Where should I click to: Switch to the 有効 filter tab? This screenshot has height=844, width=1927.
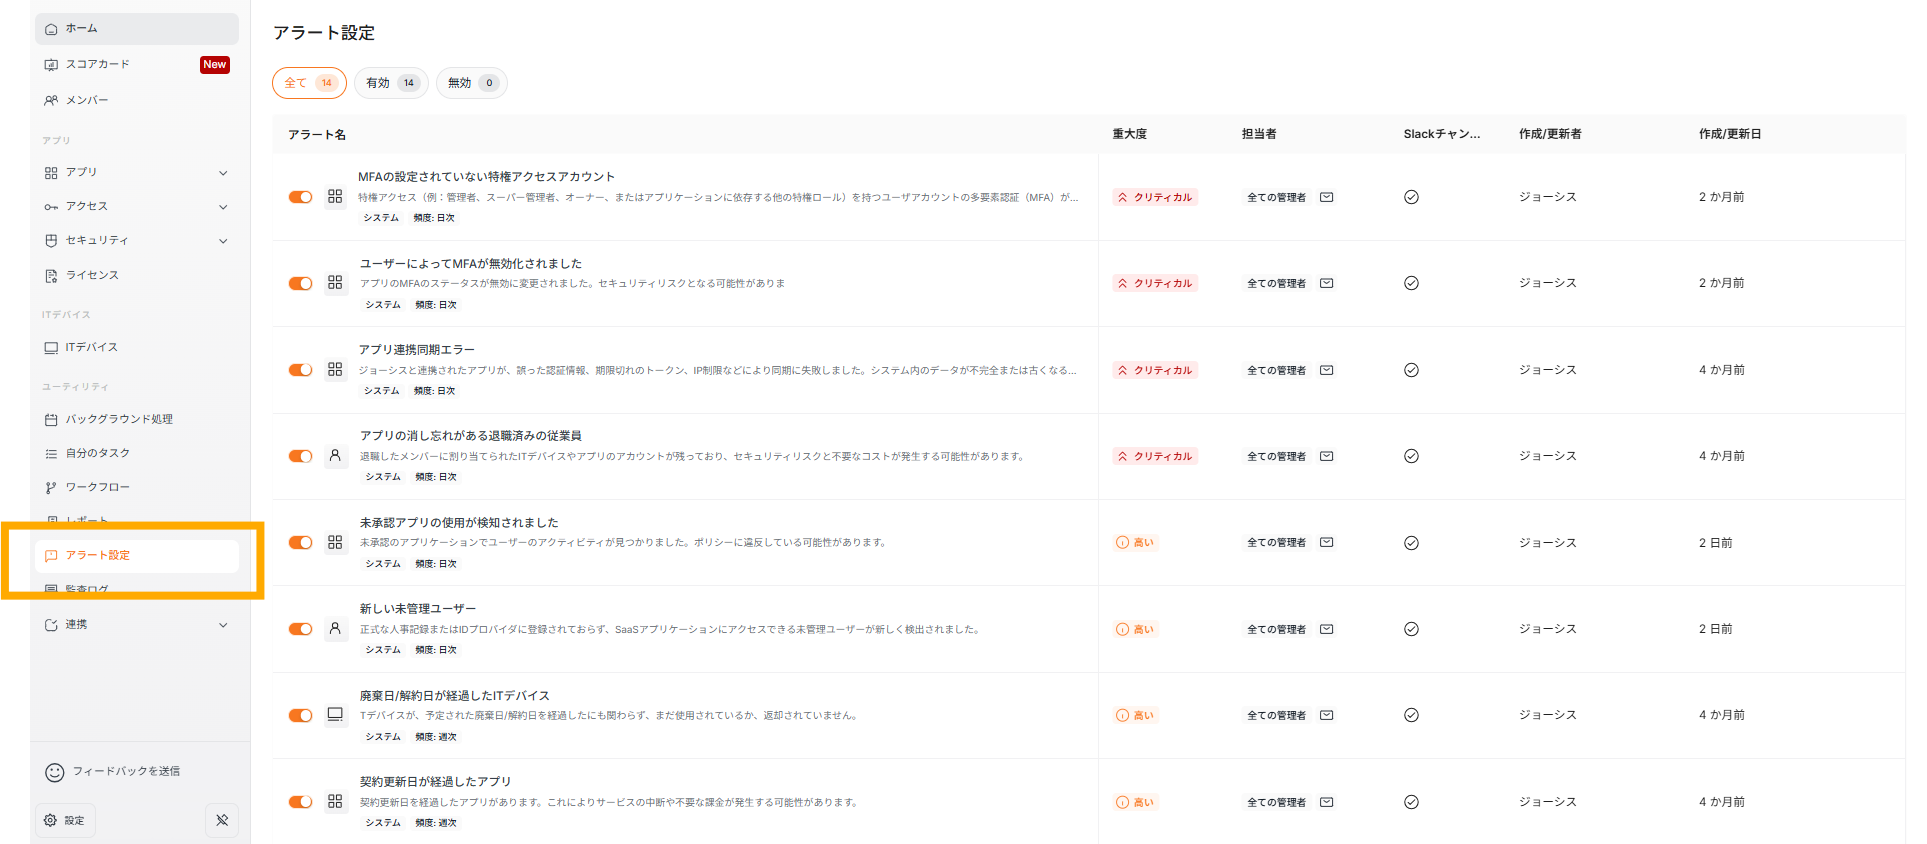[x=391, y=83]
